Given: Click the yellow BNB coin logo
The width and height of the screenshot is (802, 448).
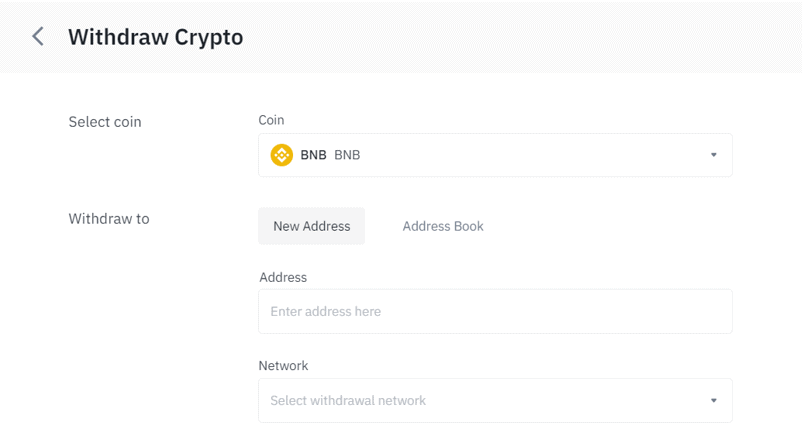Looking at the screenshot, I should [281, 155].
